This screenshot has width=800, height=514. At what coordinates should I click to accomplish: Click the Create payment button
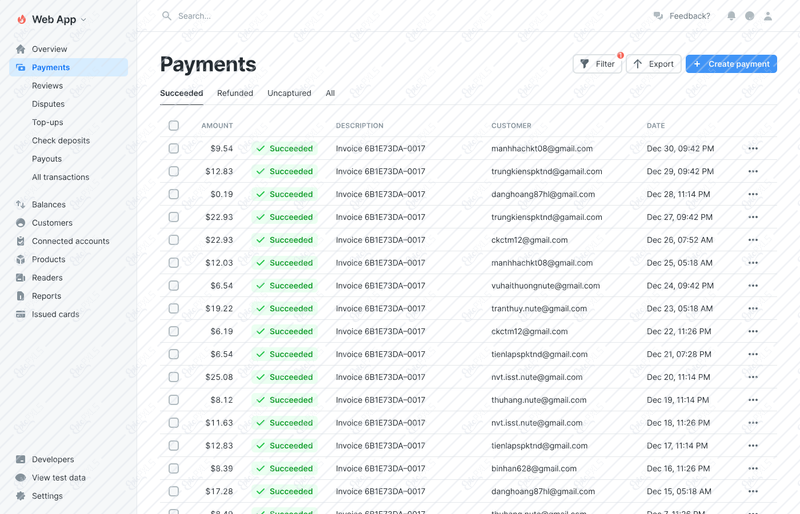click(x=731, y=64)
